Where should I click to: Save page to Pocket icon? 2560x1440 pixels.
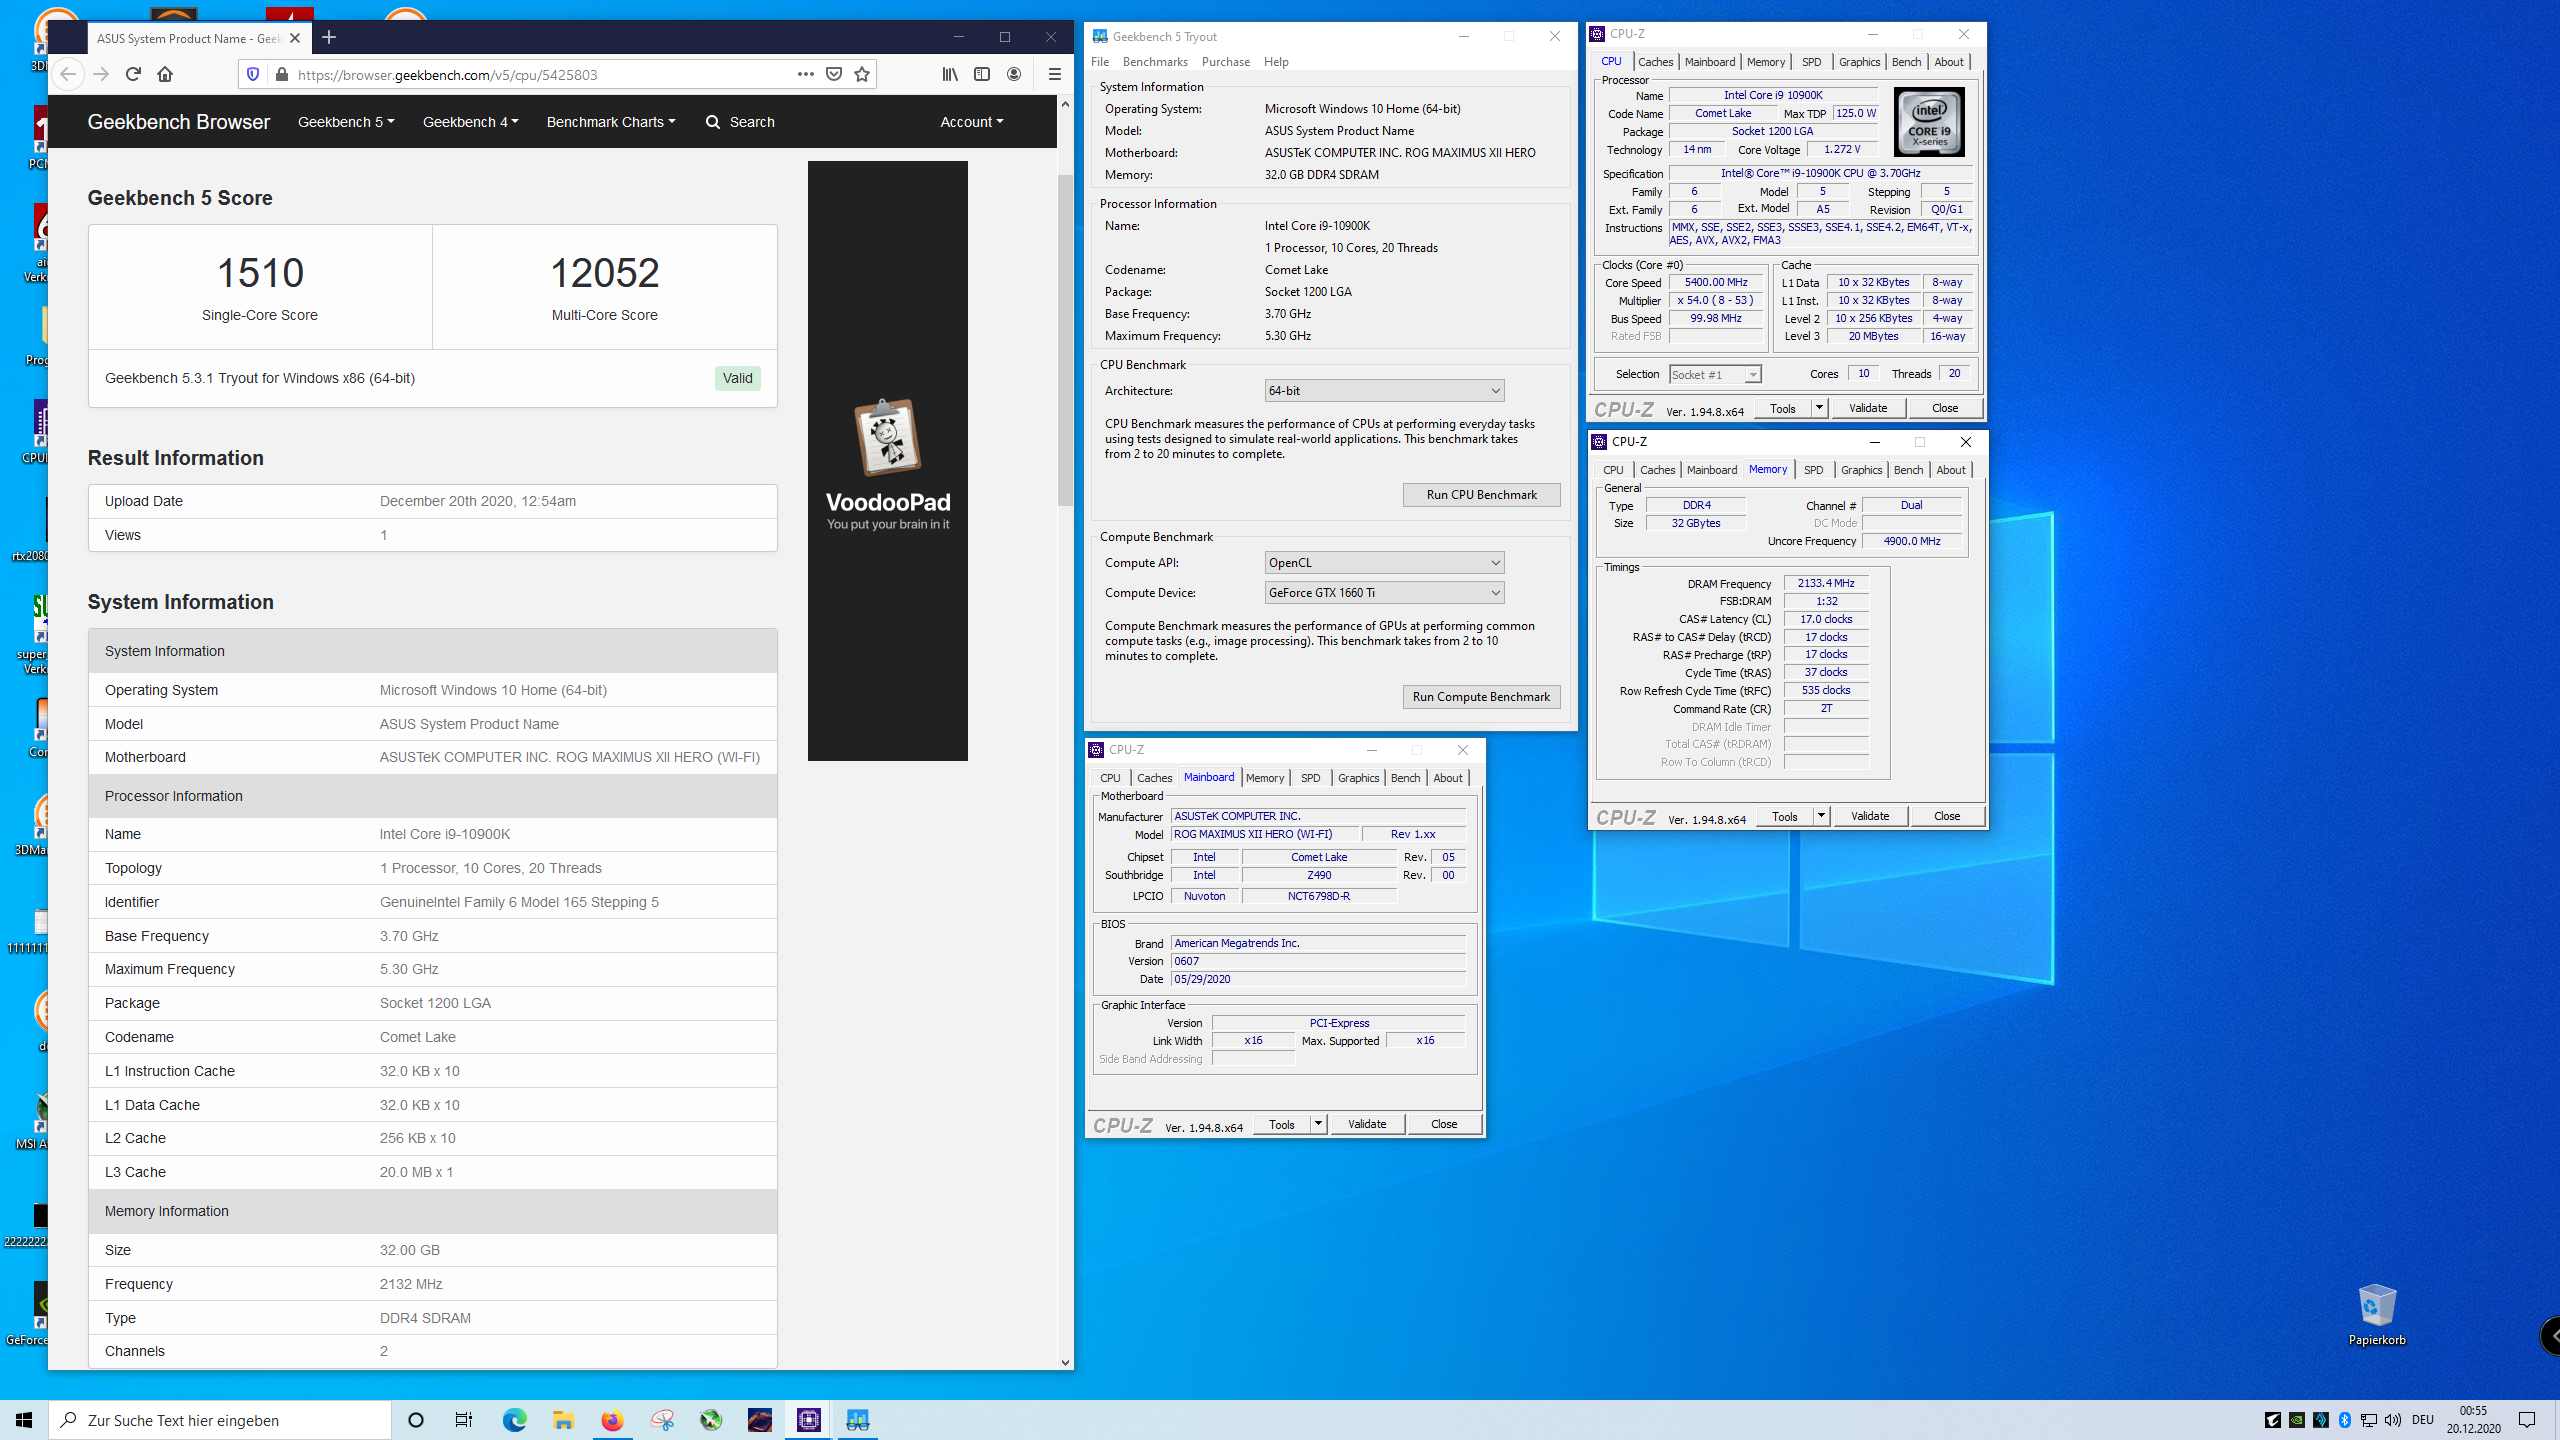click(834, 74)
